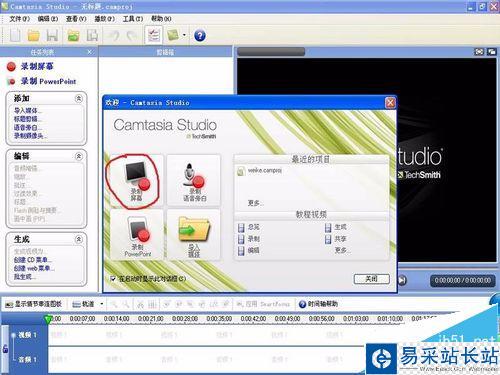Close the welcome dialog with red X
Screen dimensions: 500x375
[x=390, y=102]
